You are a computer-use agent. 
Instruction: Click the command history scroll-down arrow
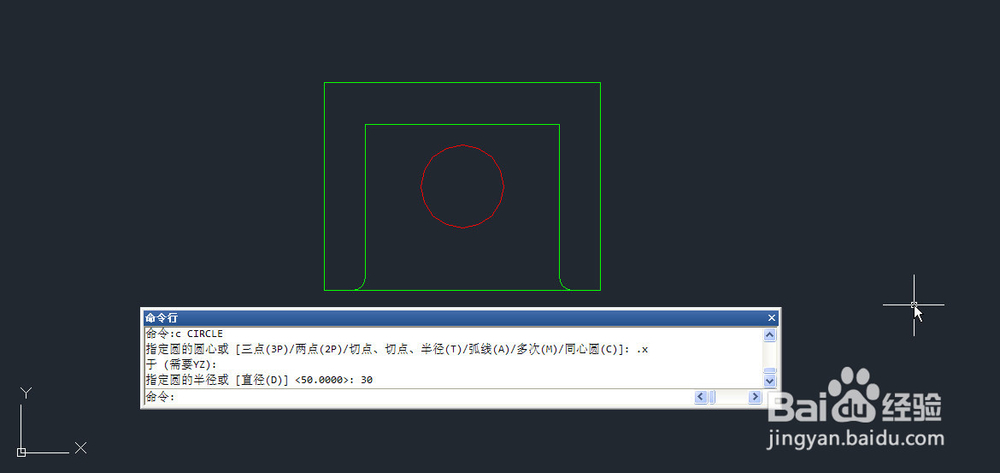pos(770,381)
